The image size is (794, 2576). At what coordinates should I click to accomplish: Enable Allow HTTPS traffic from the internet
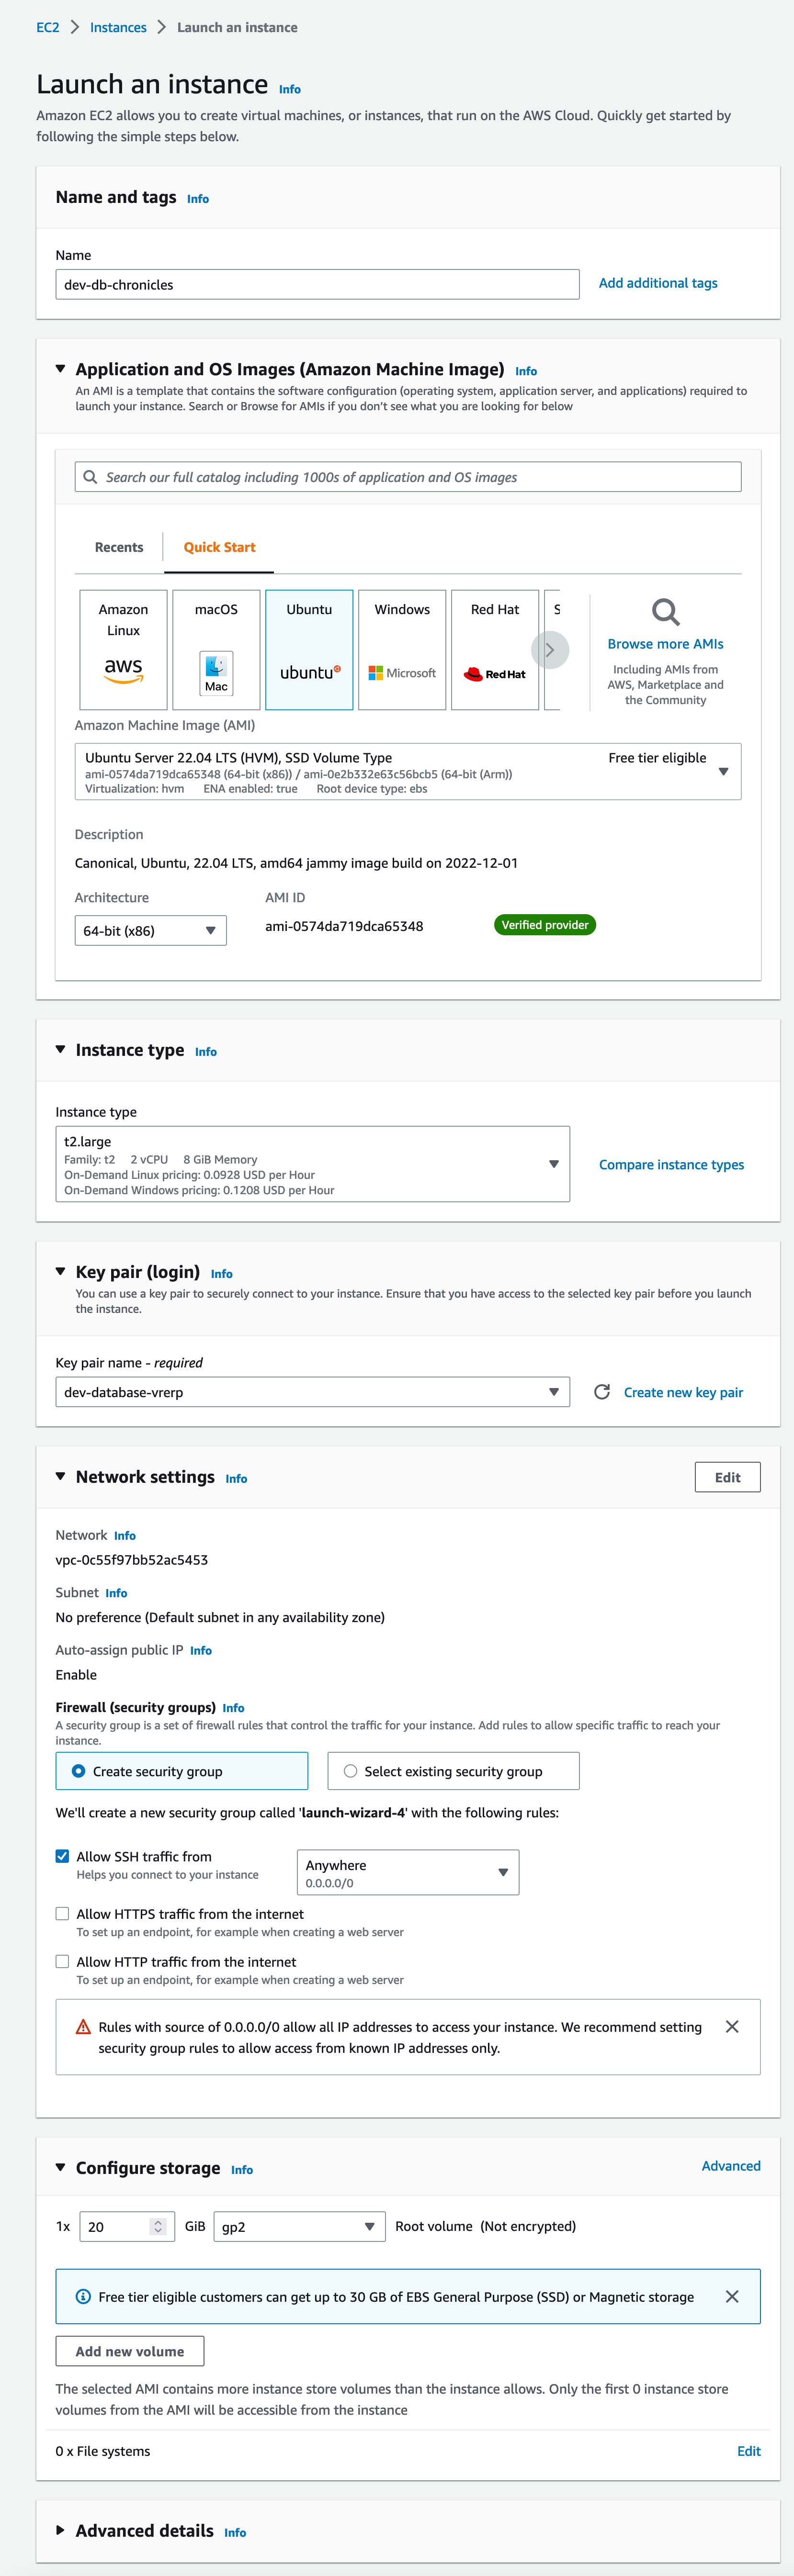click(62, 1914)
